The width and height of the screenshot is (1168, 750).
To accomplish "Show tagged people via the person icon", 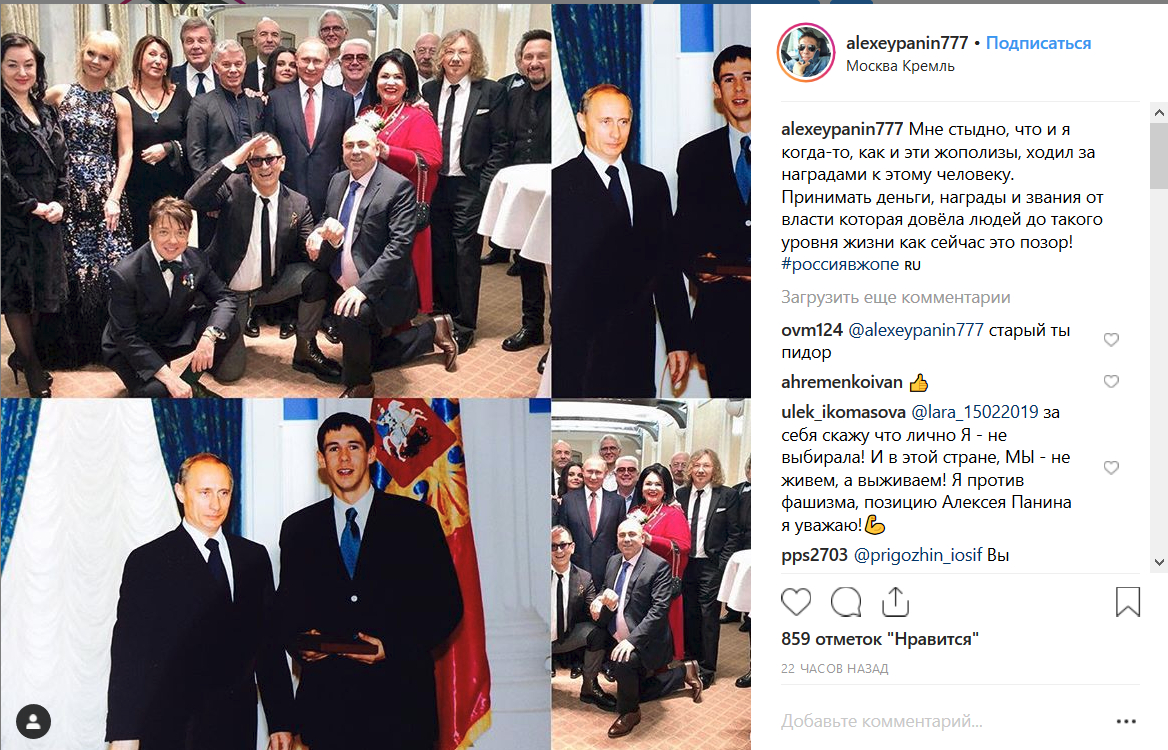I will point(34,721).
